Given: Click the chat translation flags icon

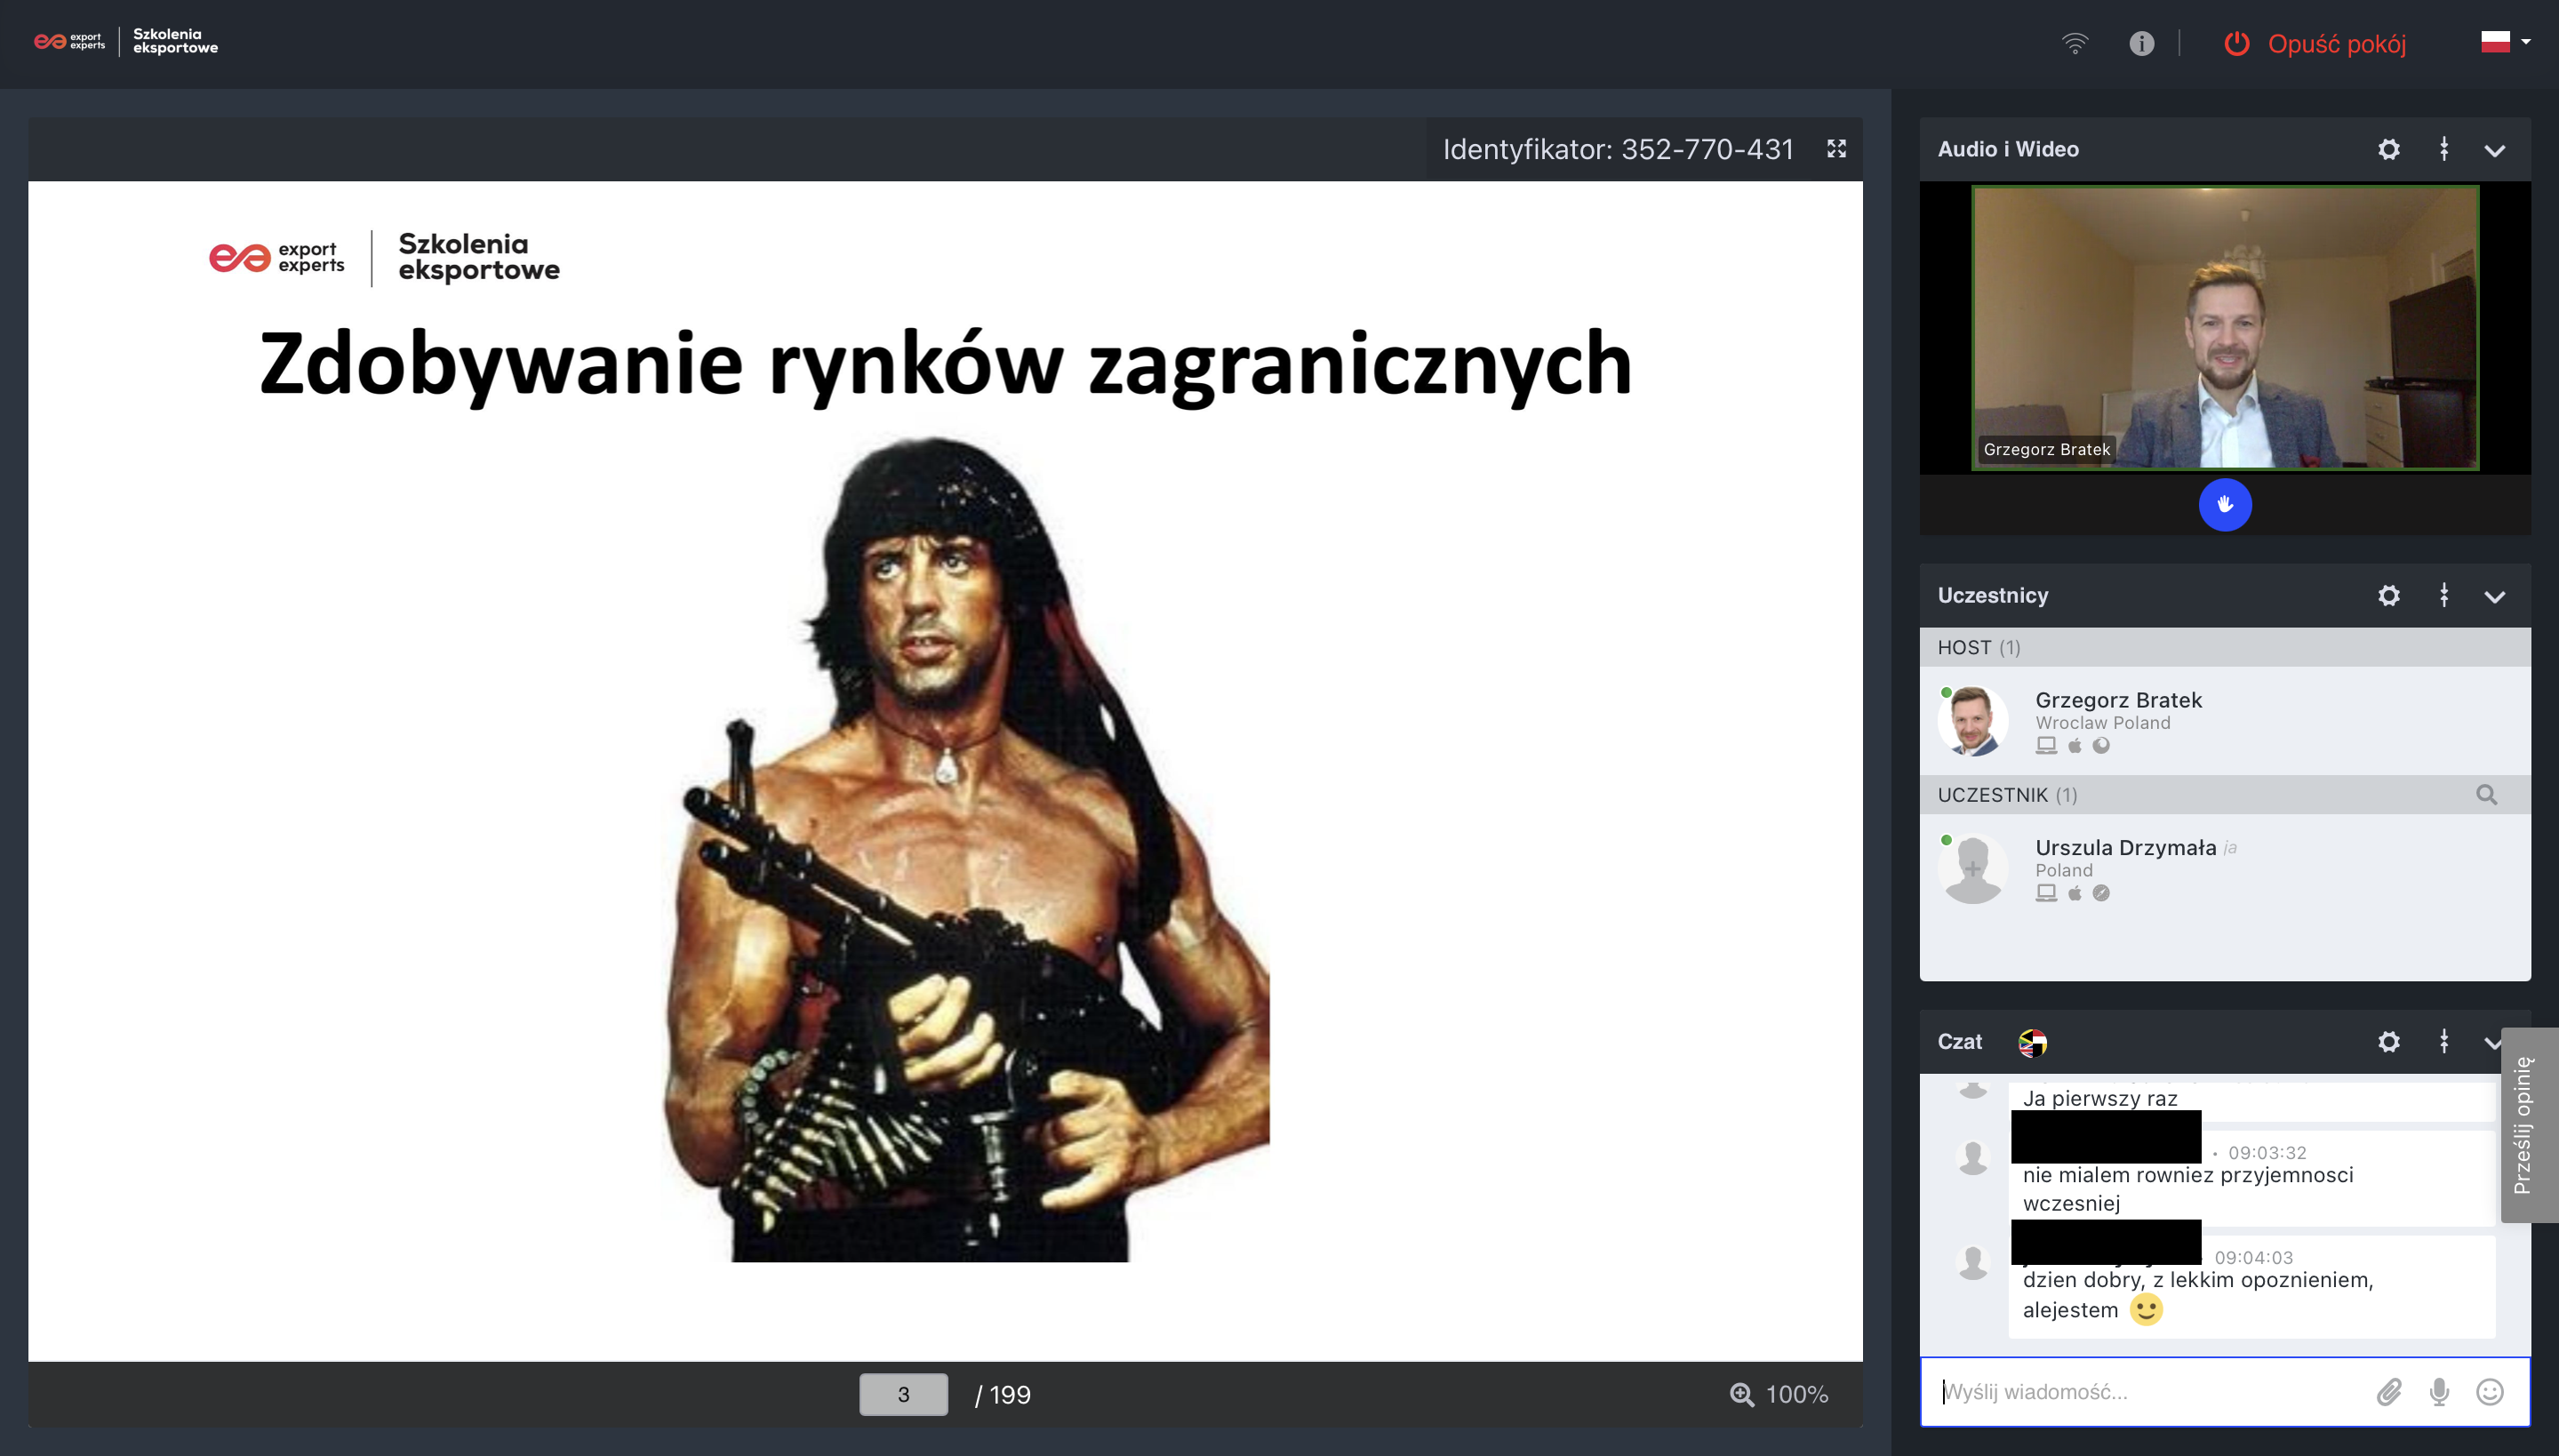Looking at the screenshot, I should (x=2032, y=1043).
